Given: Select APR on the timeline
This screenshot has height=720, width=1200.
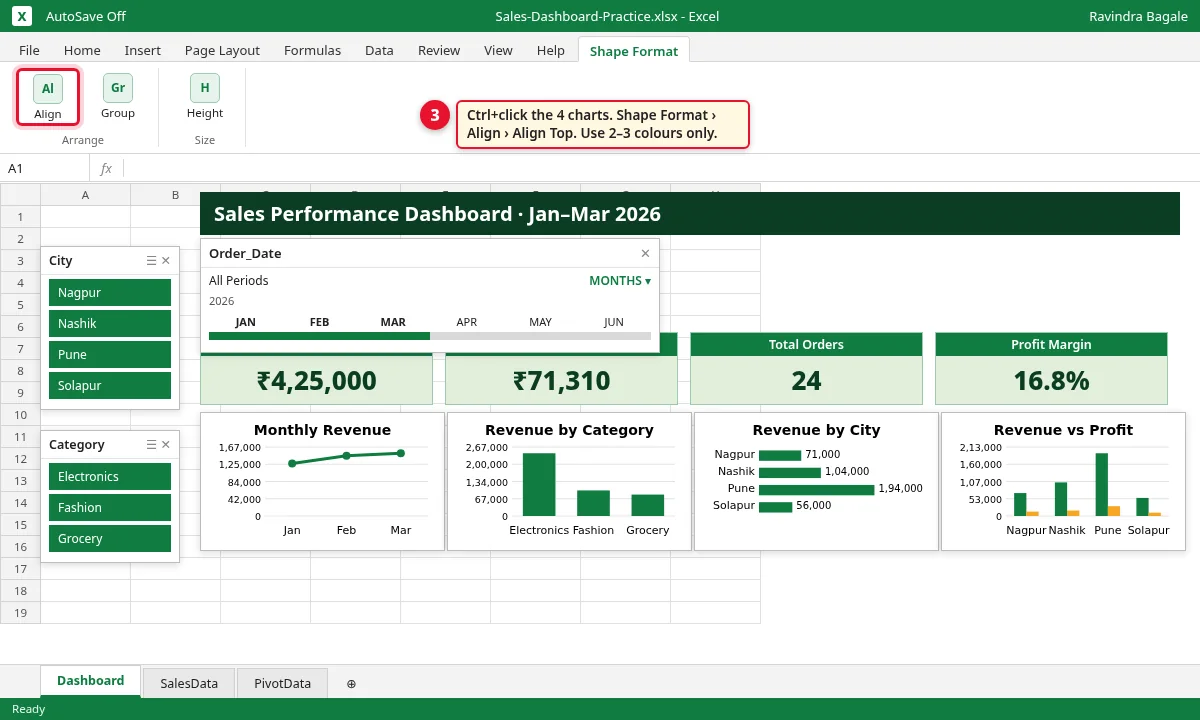Looking at the screenshot, I should pos(467,322).
